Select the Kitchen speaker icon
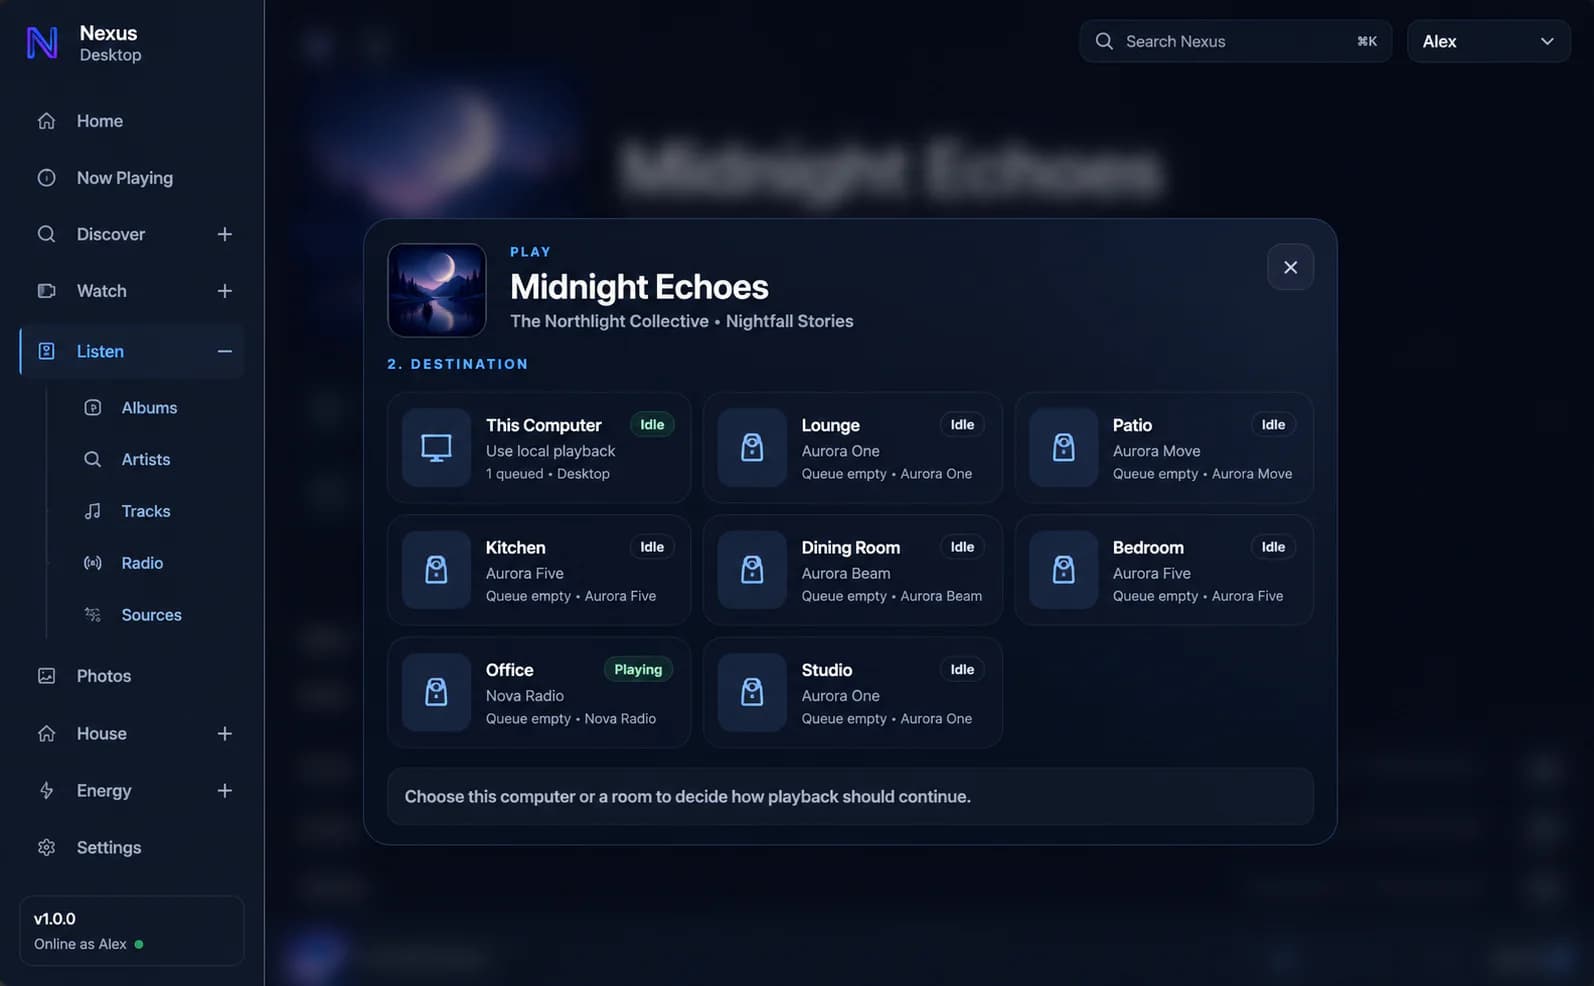 [x=436, y=570]
